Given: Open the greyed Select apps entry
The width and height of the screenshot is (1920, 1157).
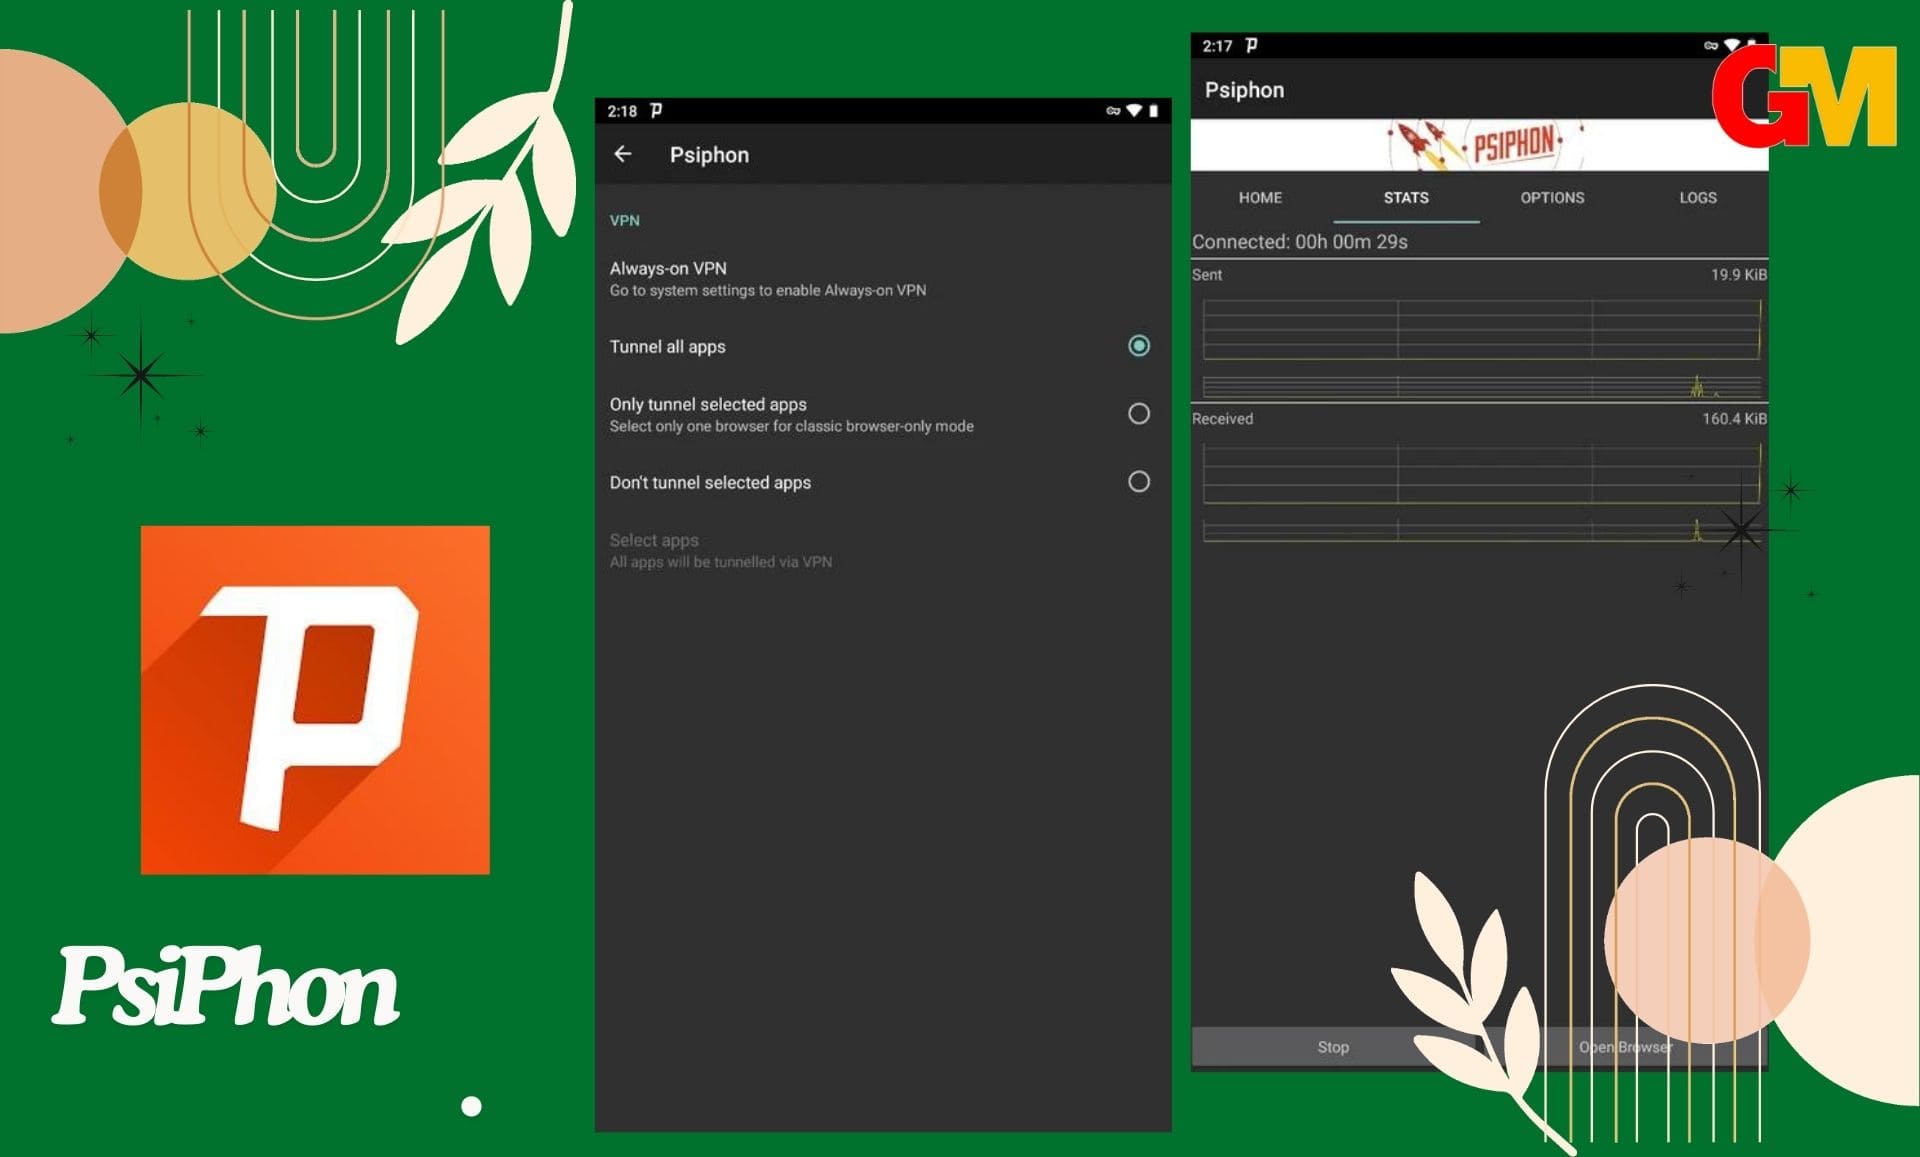Looking at the screenshot, I should (883, 550).
